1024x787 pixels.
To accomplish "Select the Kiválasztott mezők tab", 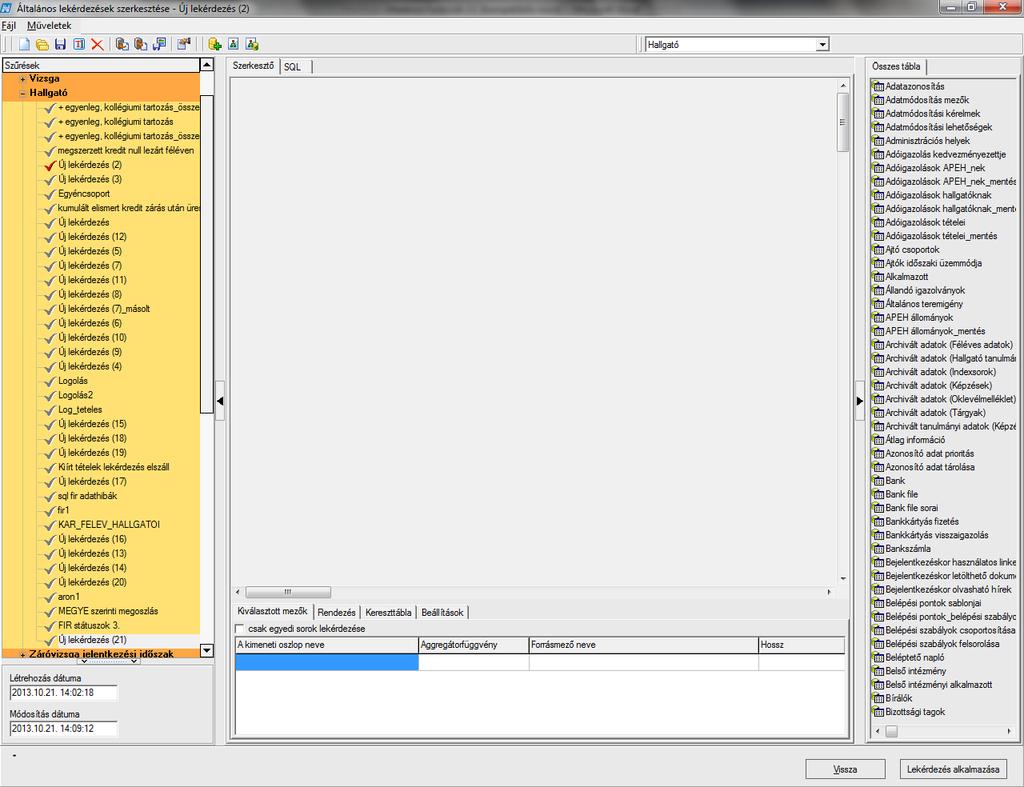I will click(272, 611).
